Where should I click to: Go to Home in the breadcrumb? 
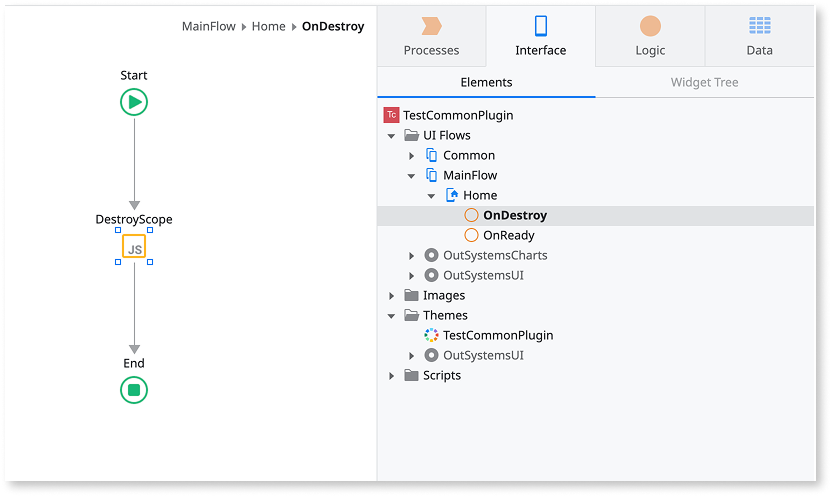(x=269, y=26)
